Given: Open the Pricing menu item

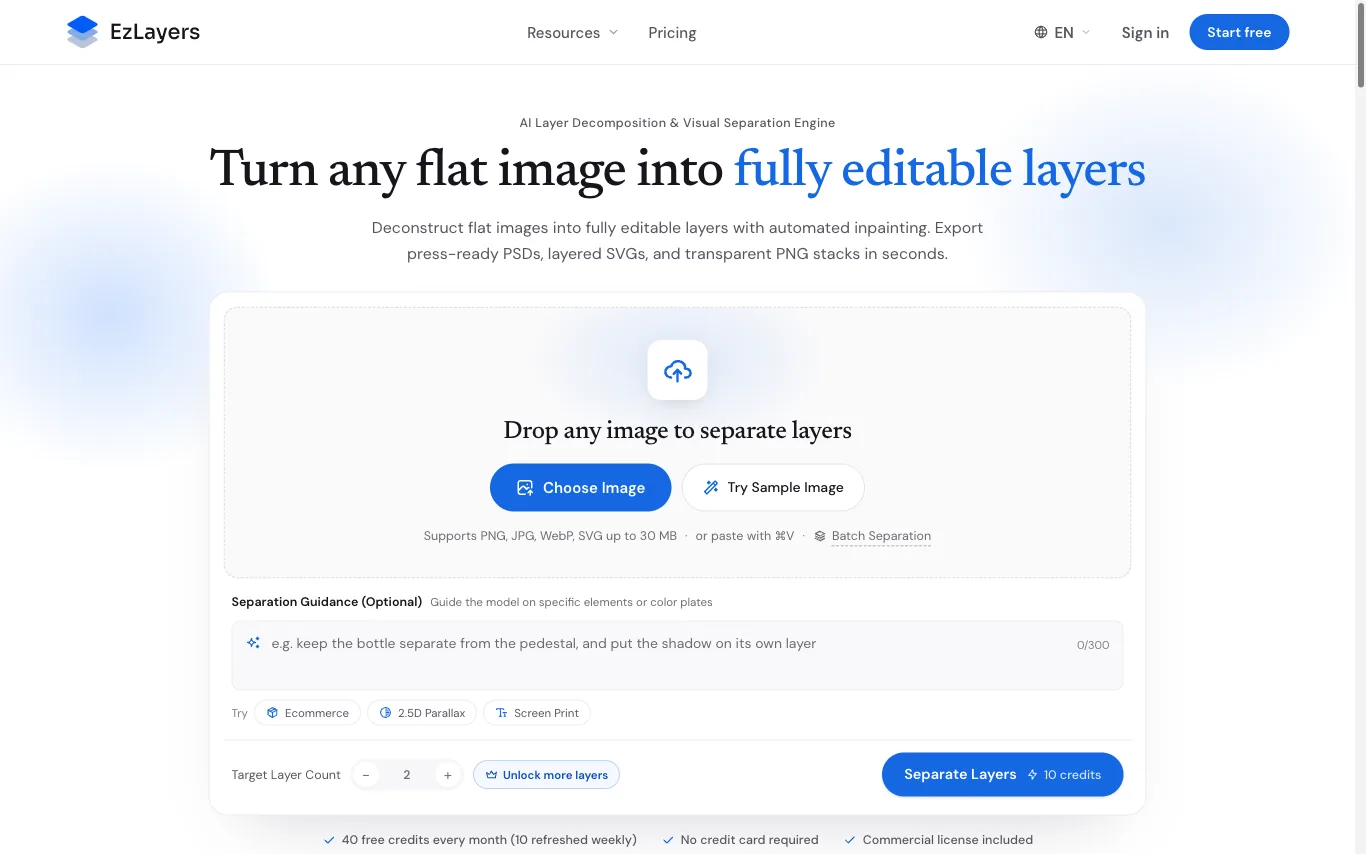Looking at the screenshot, I should point(672,32).
